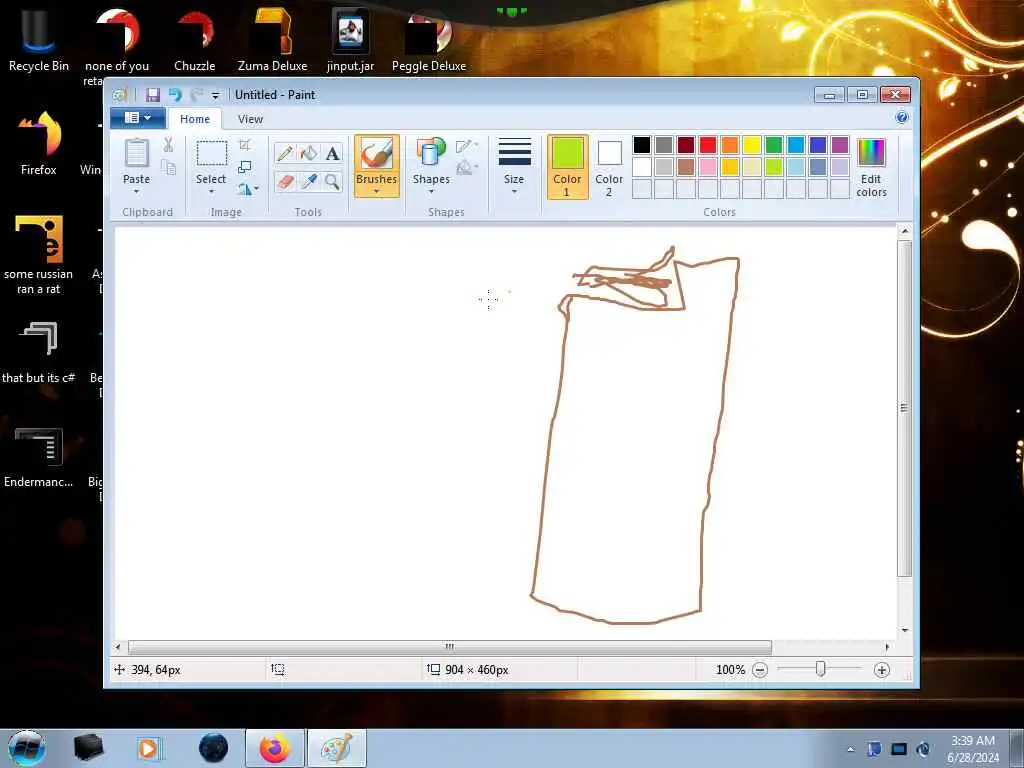Screen dimensions: 1024x768
Task: Click the Shapes gallery icon
Action: pyautogui.click(x=431, y=153)
